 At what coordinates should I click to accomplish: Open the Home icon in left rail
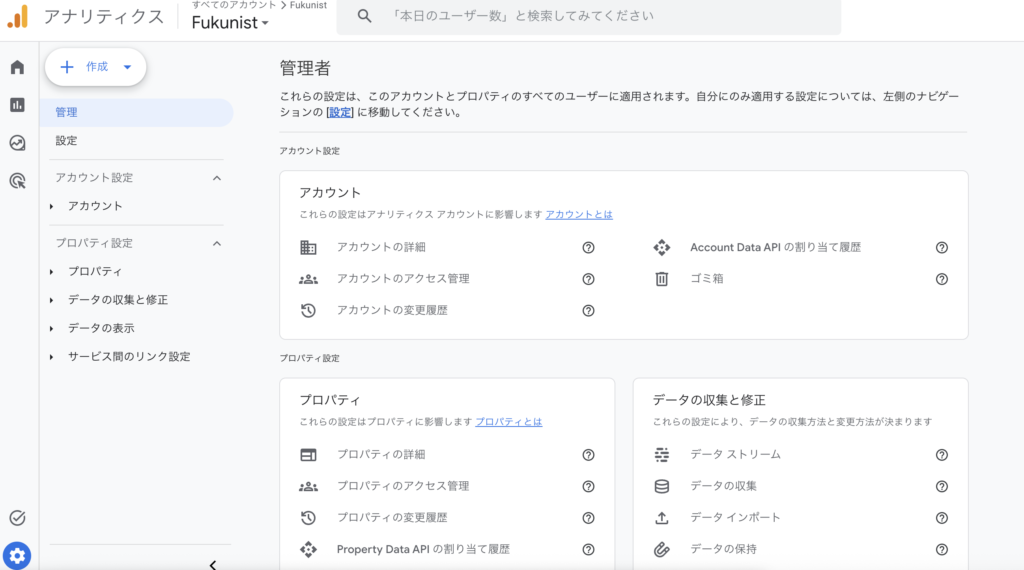coord(18,67)
